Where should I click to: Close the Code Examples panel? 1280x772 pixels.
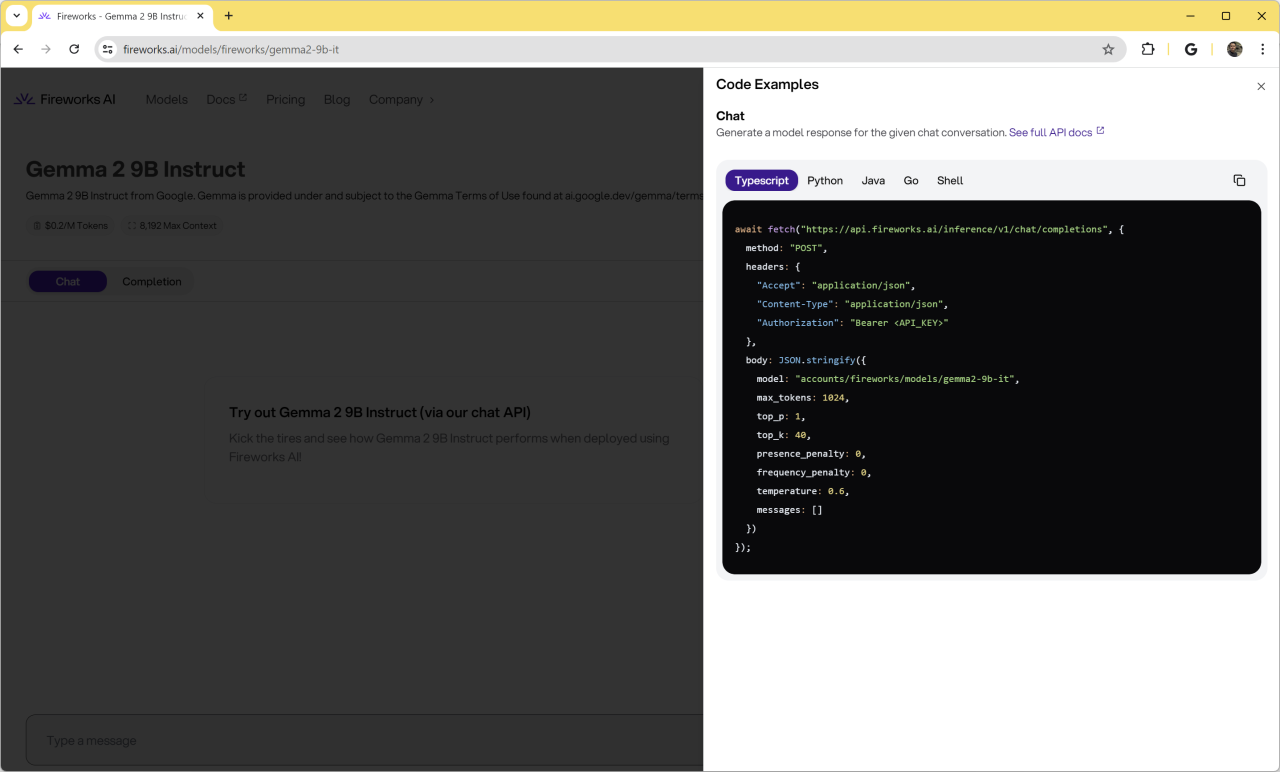pyautogui.click(x=1261, y=87)
